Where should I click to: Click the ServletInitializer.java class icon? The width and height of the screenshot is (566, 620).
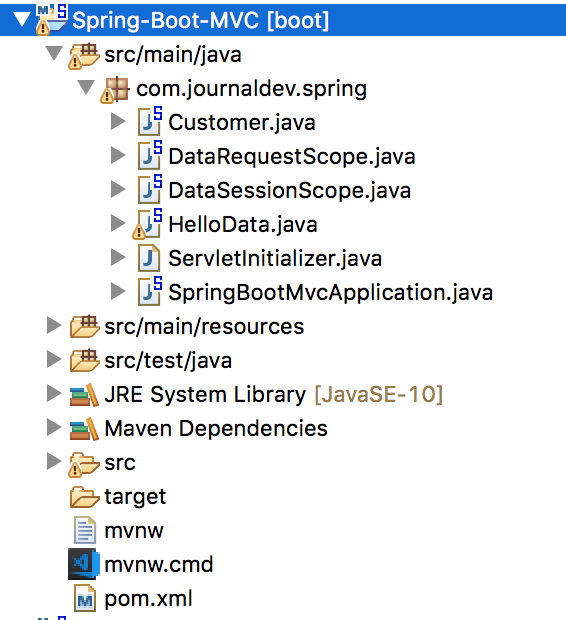pos(149,258)
